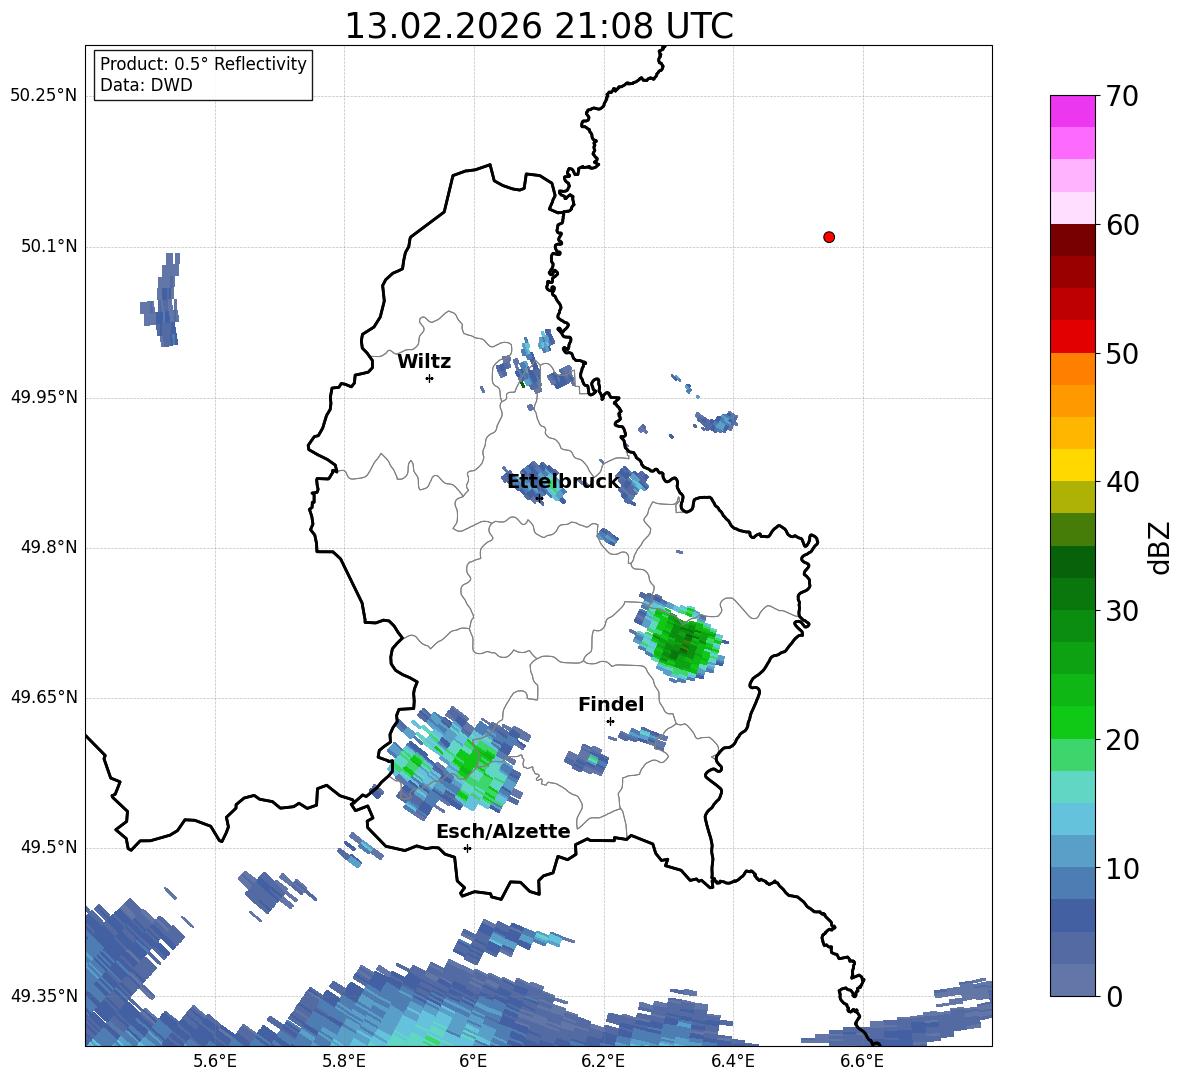Image resolution: width=1184 pixels, height=1081 pixels.
Task: Click the red dot radar marker
Action: tap(829, 237)
